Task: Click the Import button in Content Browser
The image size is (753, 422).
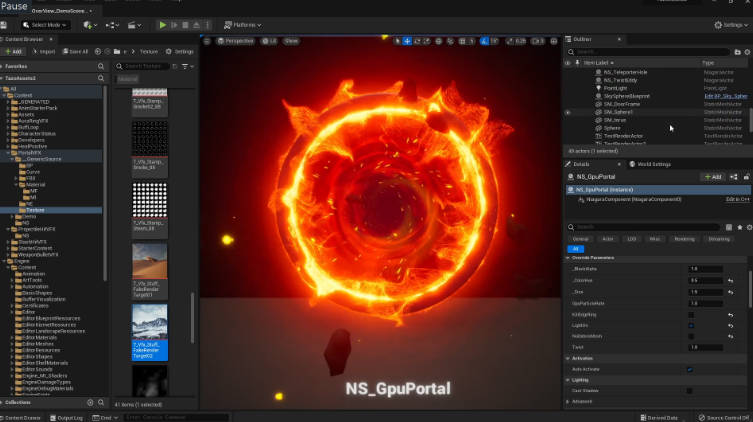Action: point(43,51)
